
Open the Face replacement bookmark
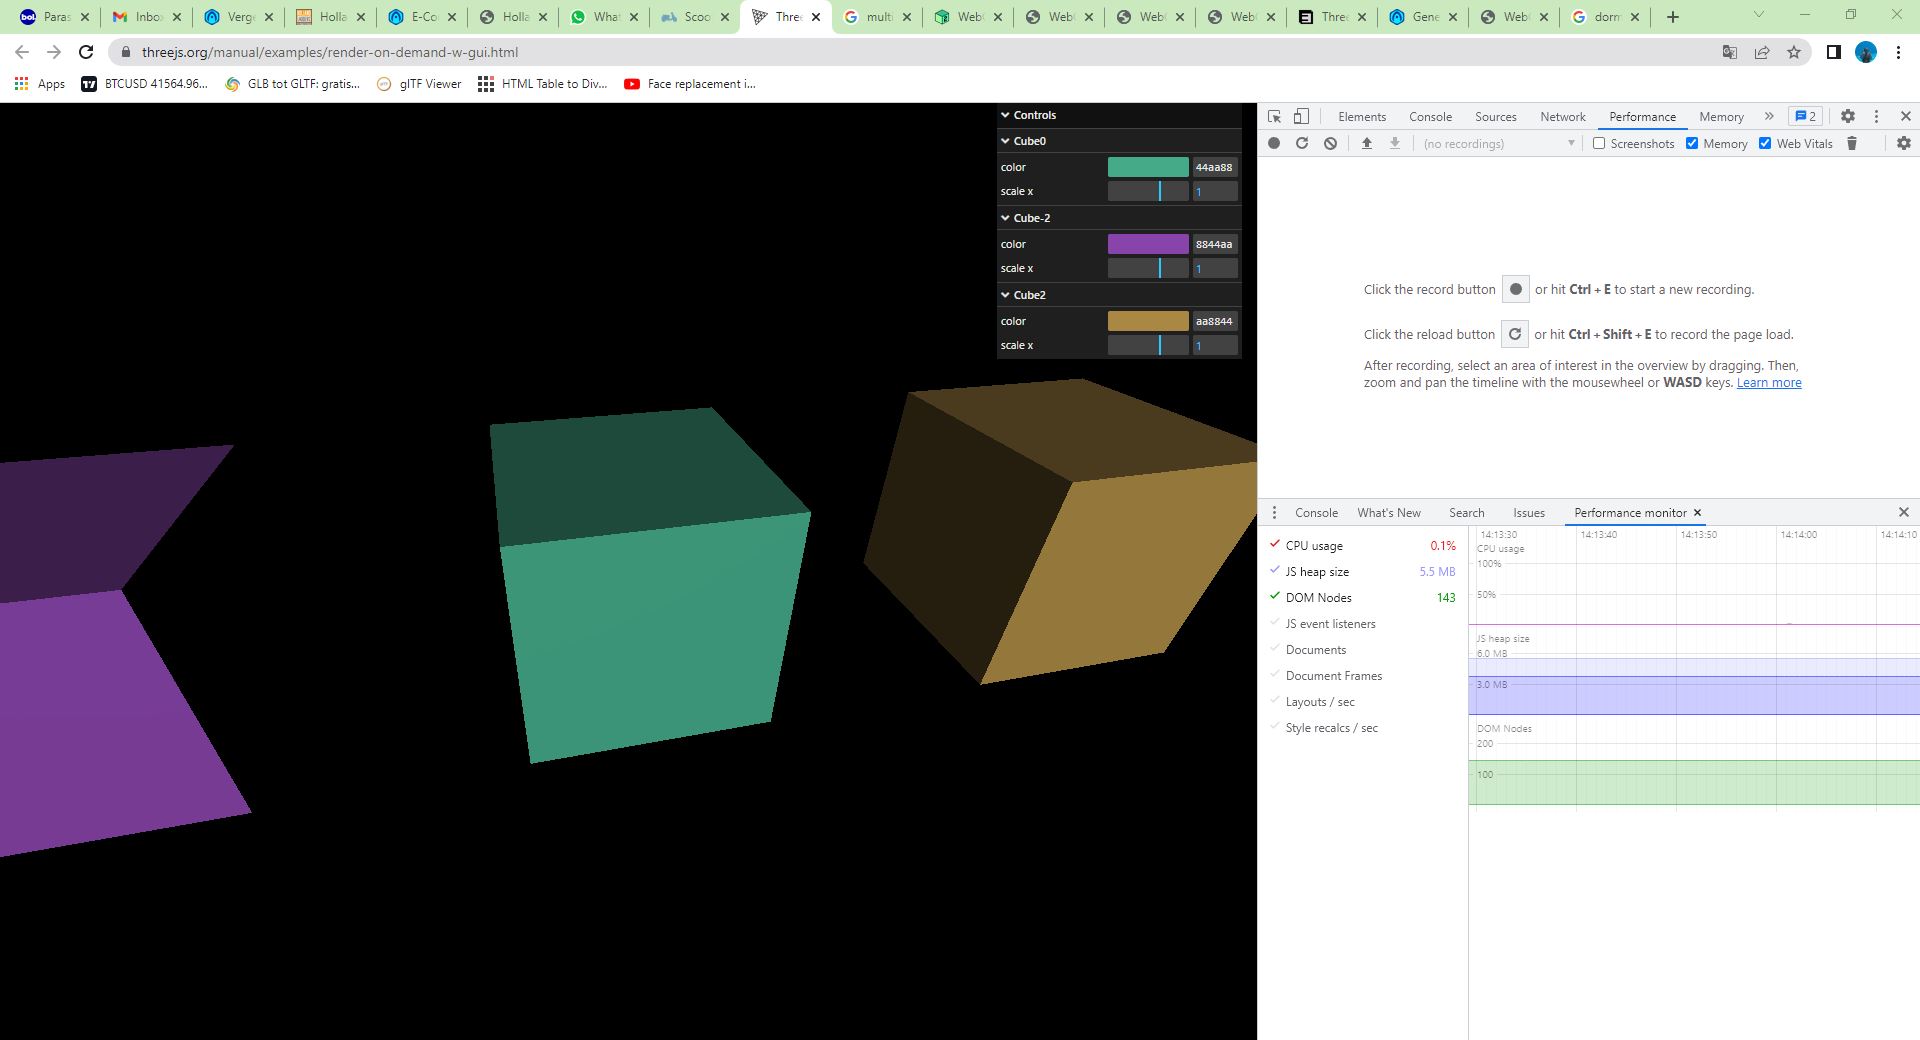(690, 84)
